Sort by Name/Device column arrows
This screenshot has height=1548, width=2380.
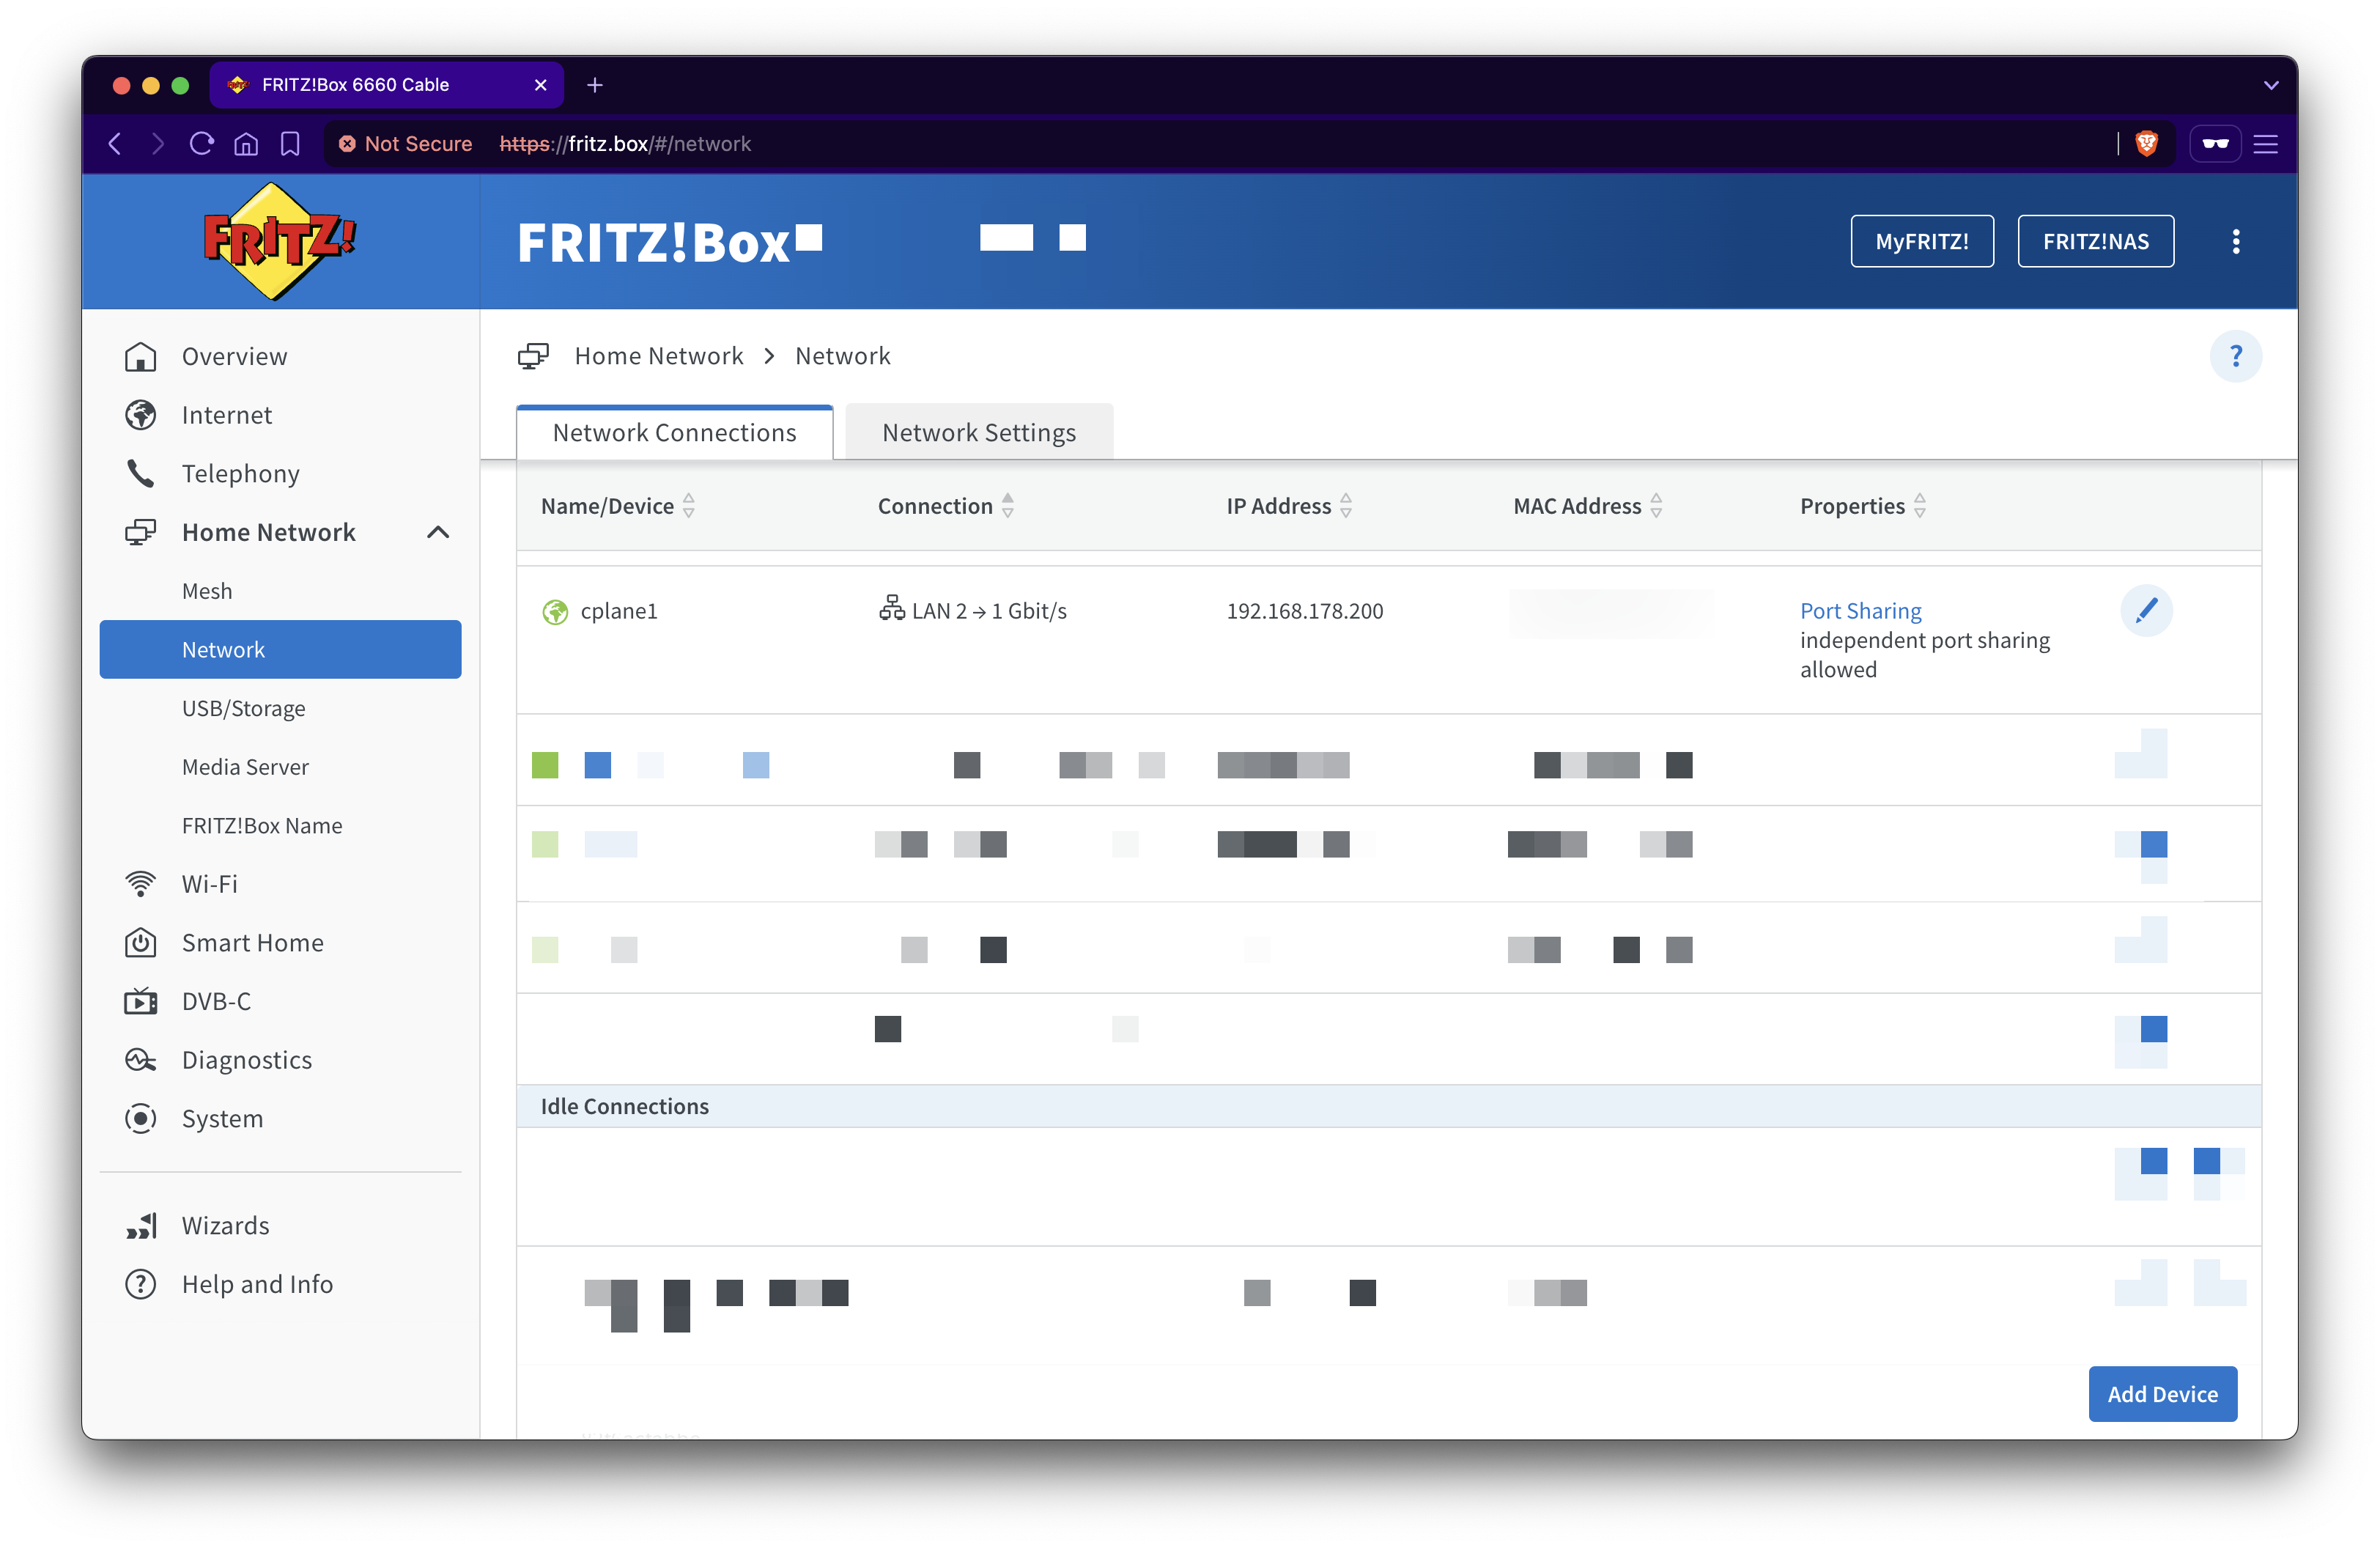689,506
